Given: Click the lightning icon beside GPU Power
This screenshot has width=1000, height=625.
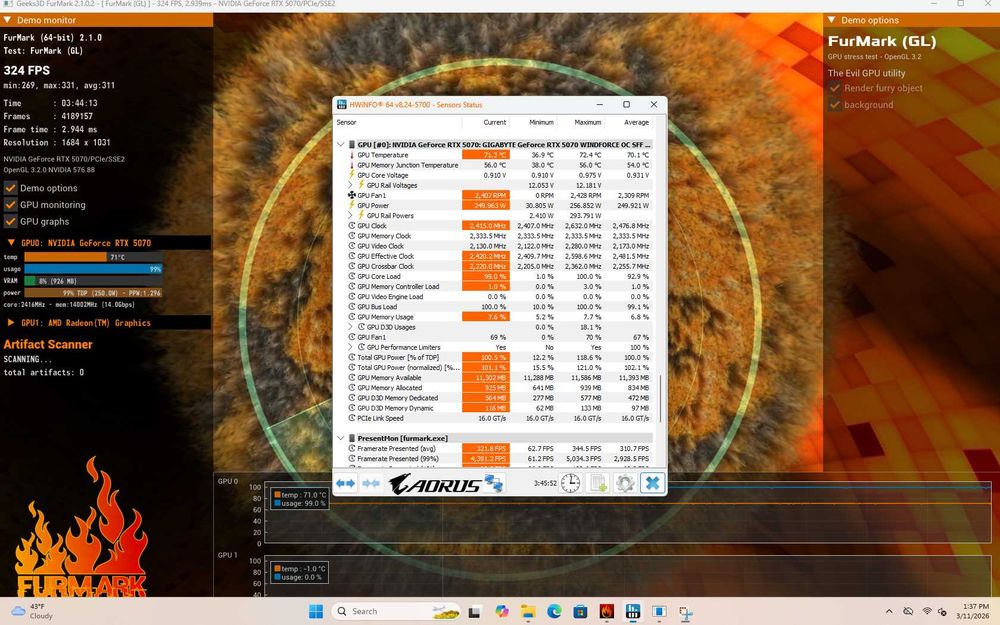Looking at the screenshot, I should [x=351, y=205].
